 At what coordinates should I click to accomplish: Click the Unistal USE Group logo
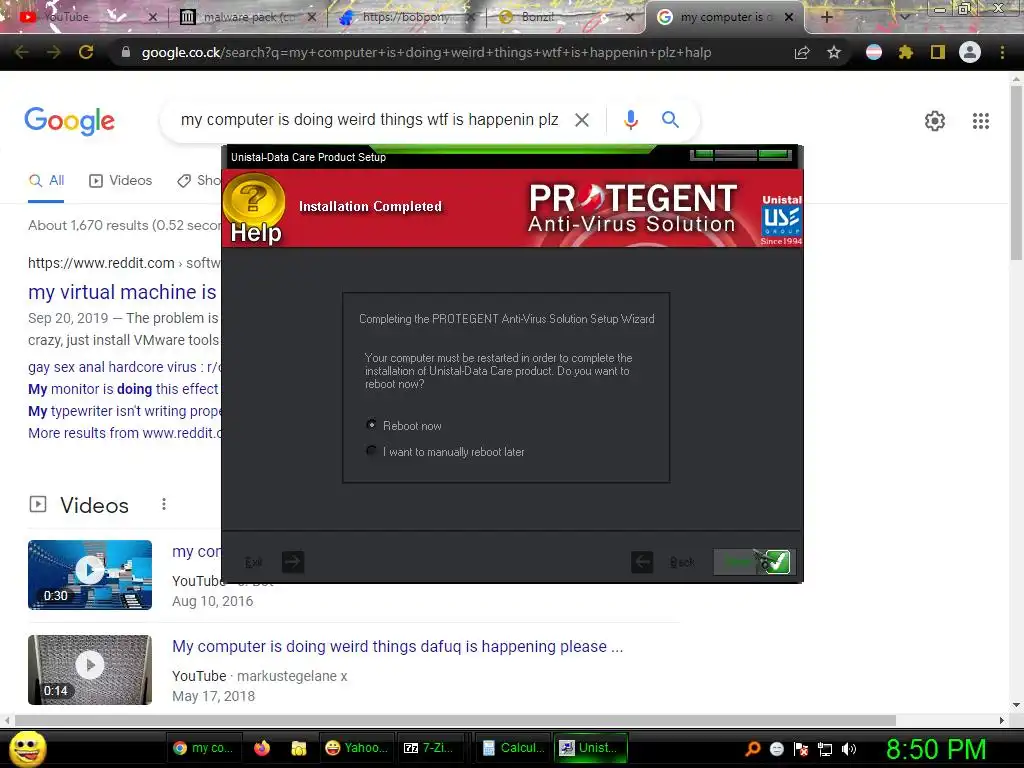[781, 220]
